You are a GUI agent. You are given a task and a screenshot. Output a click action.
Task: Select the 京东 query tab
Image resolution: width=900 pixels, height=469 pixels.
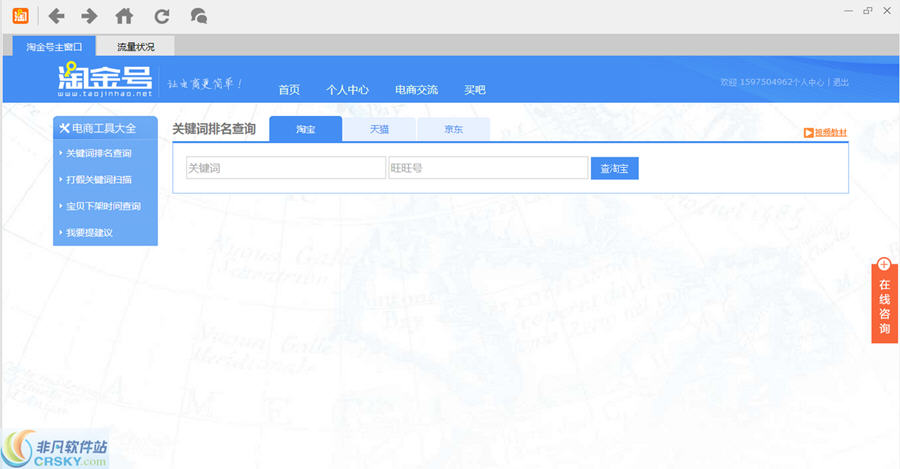[453, 129]
